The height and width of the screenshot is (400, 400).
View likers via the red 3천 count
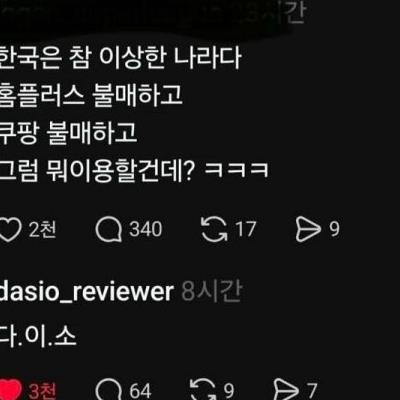42,391
